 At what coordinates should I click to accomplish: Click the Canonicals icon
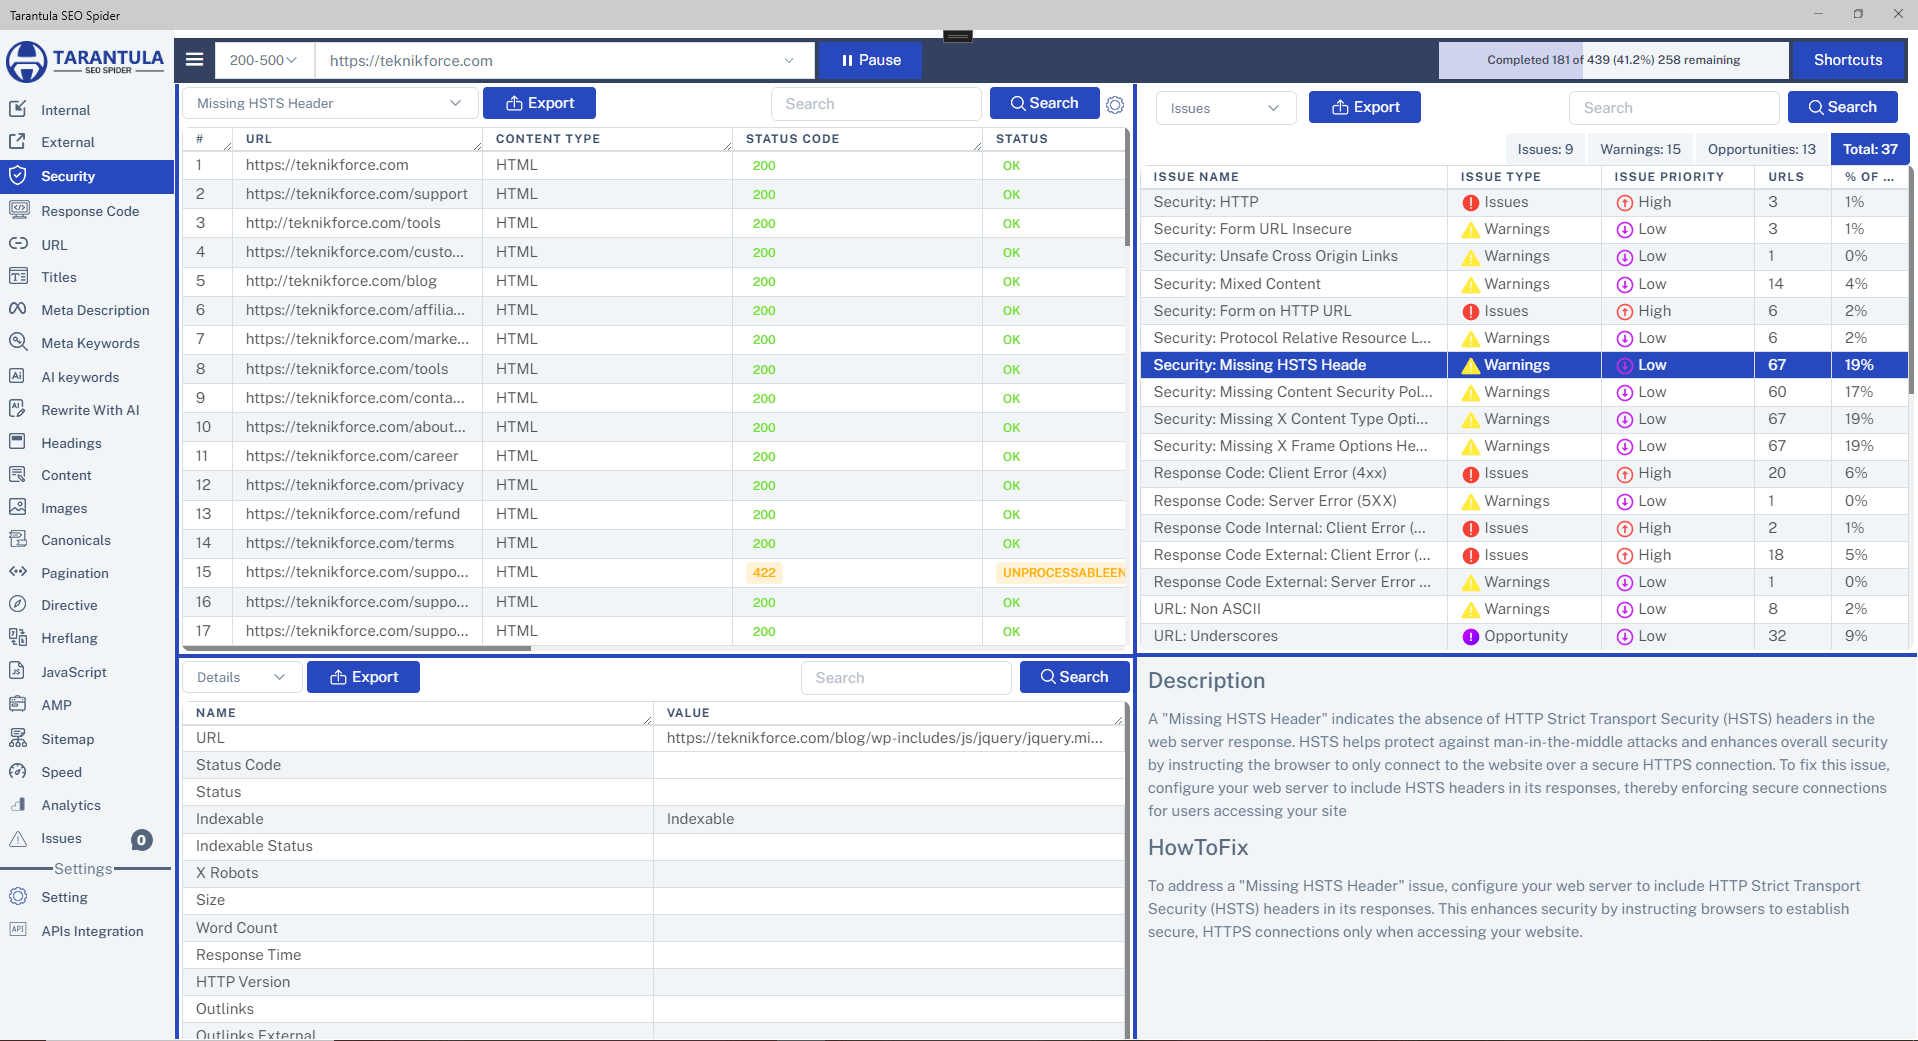(x=18, y=540)
